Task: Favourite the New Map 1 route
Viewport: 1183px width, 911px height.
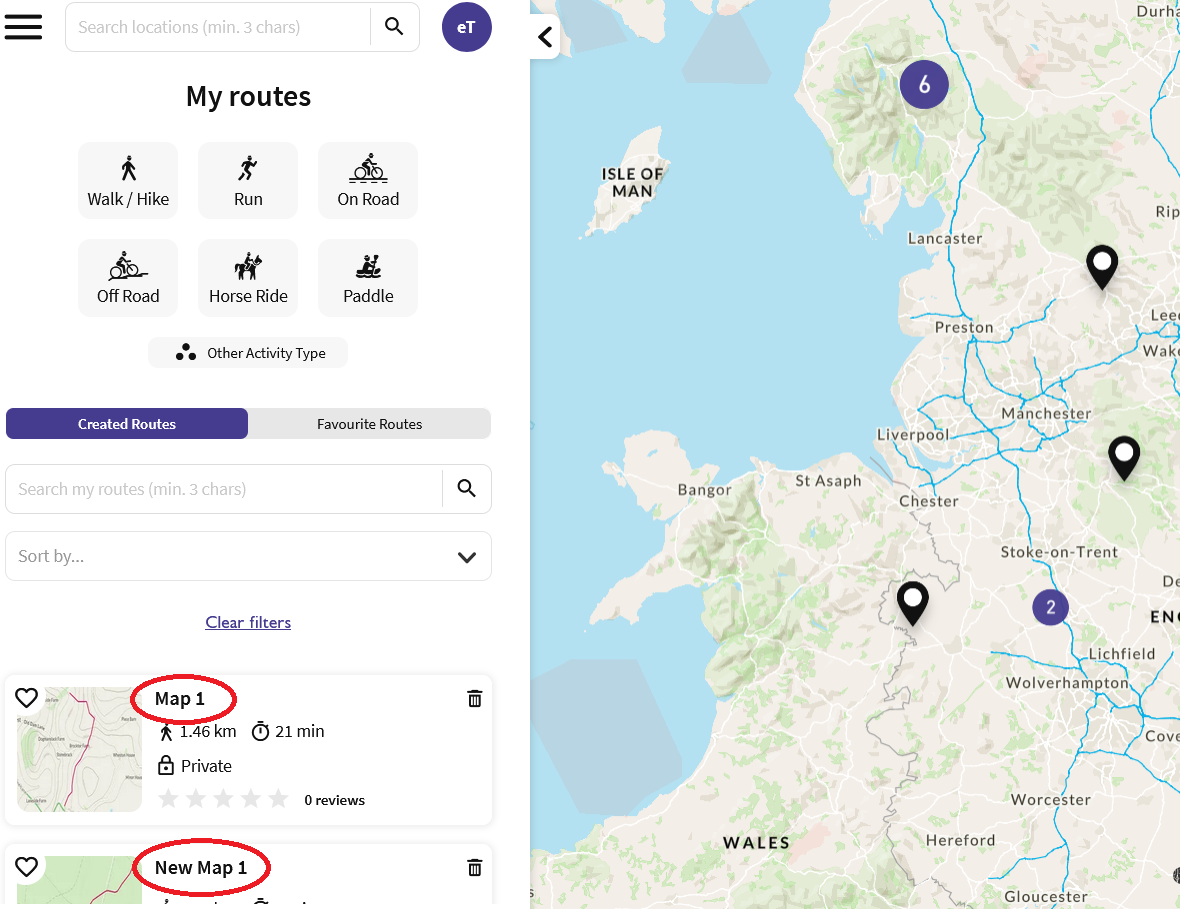Action: [x=27, y=867]
